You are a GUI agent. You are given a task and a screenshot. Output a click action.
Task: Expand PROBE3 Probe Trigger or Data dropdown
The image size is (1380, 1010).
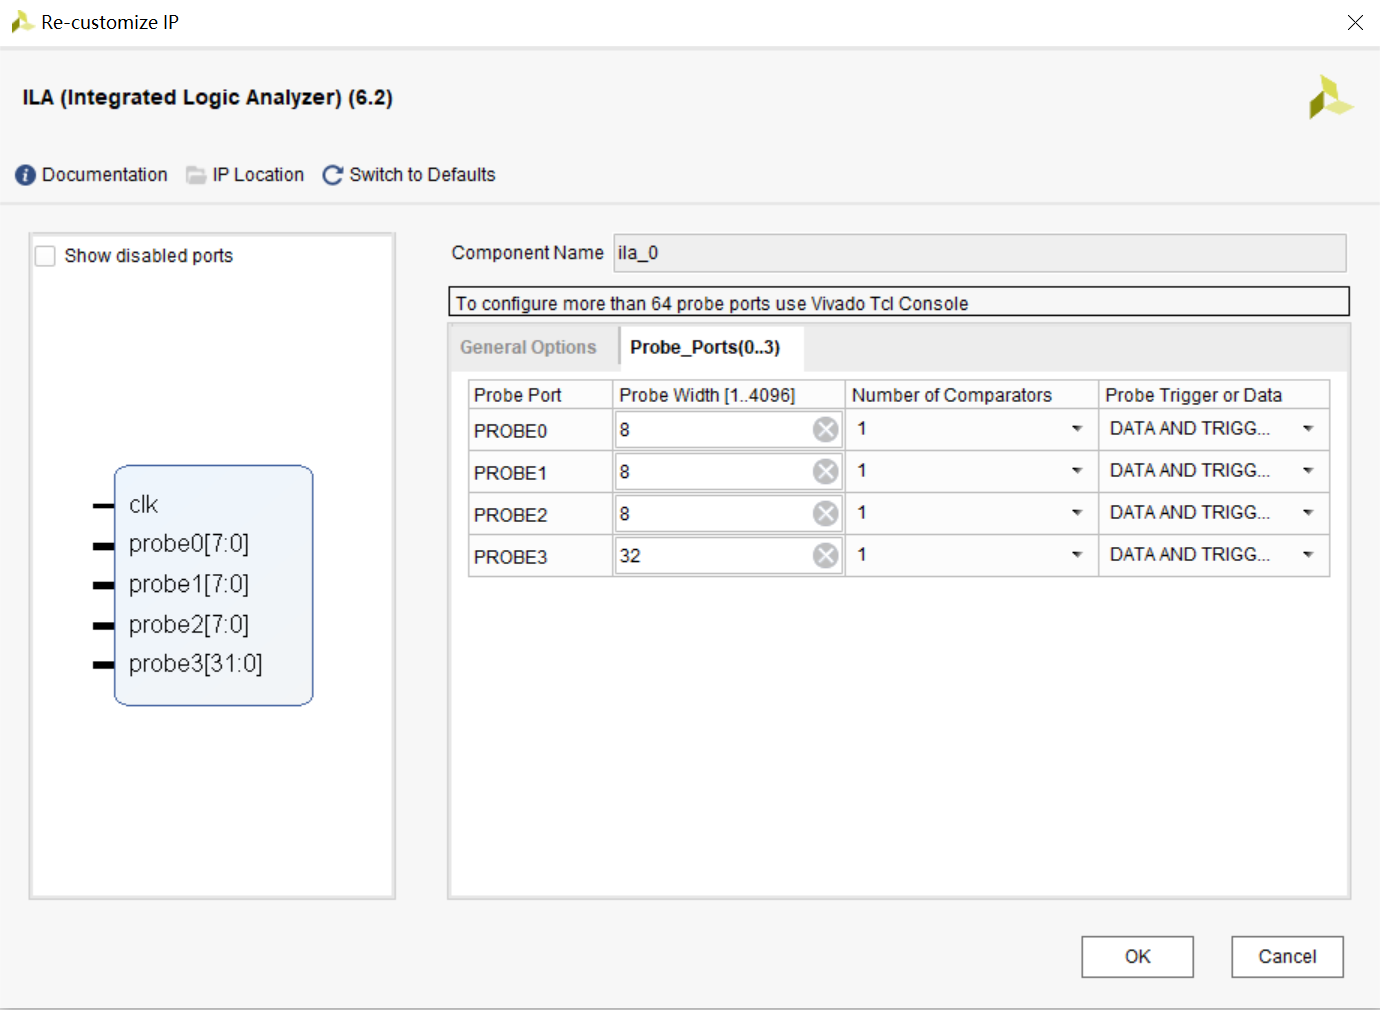(x=1308, y=555)
